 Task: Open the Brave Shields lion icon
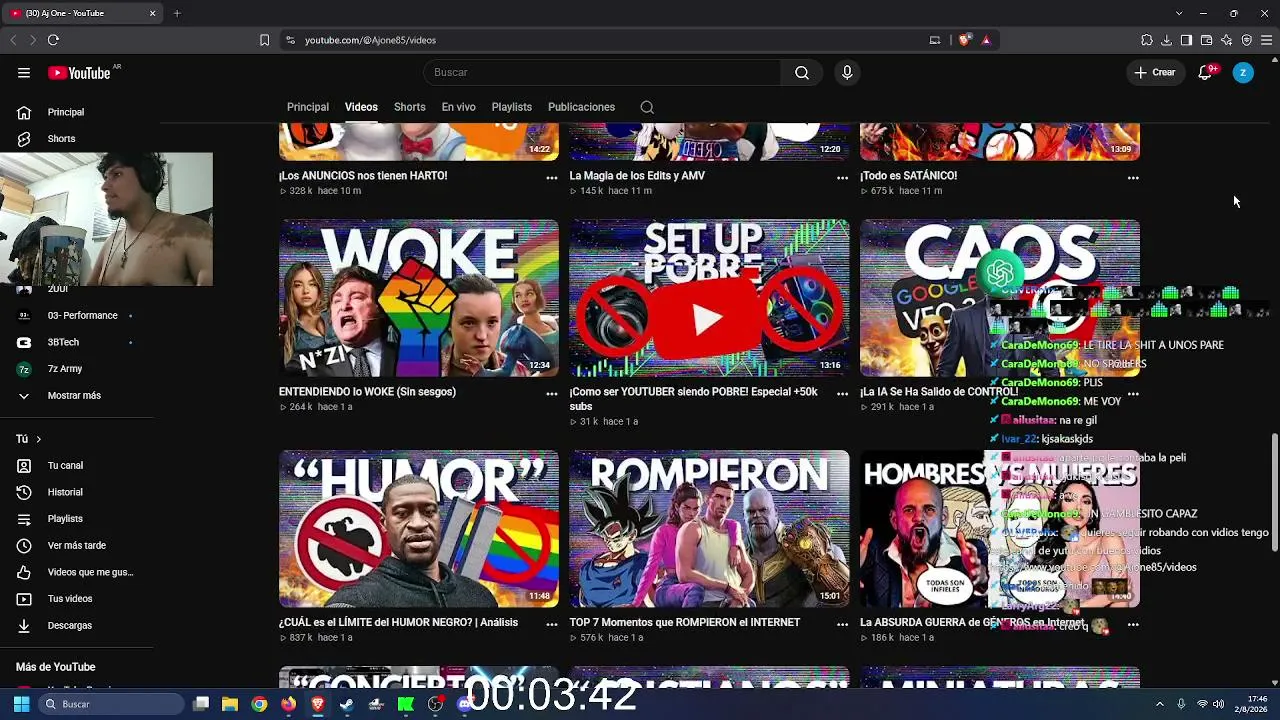[964, 40]
